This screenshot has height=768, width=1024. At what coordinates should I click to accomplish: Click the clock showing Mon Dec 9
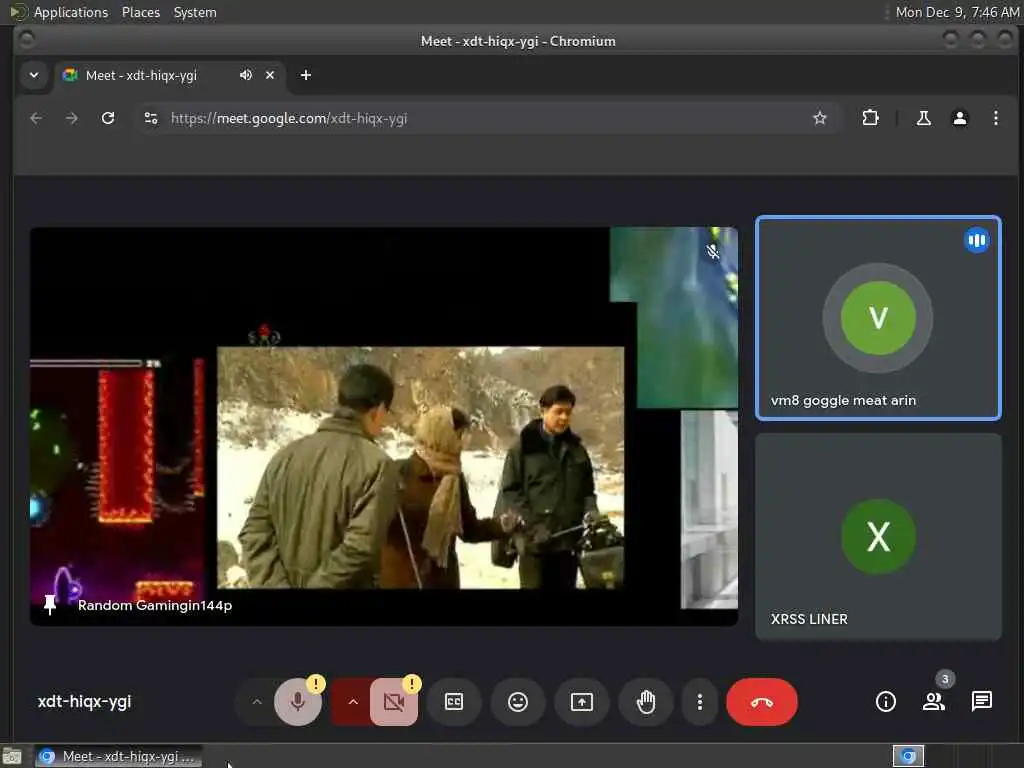click(x=957, y=12)
